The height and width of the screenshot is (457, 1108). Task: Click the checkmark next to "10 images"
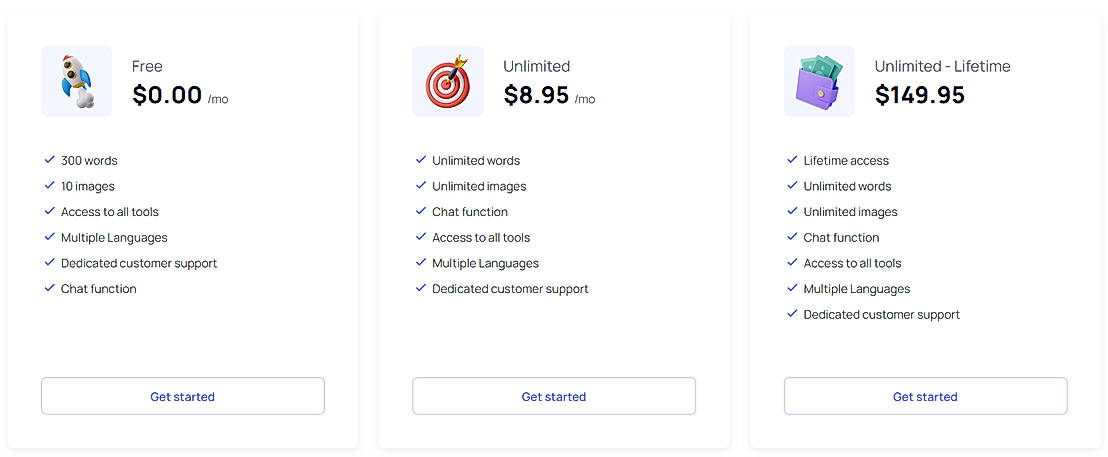(x=49, y=186)
